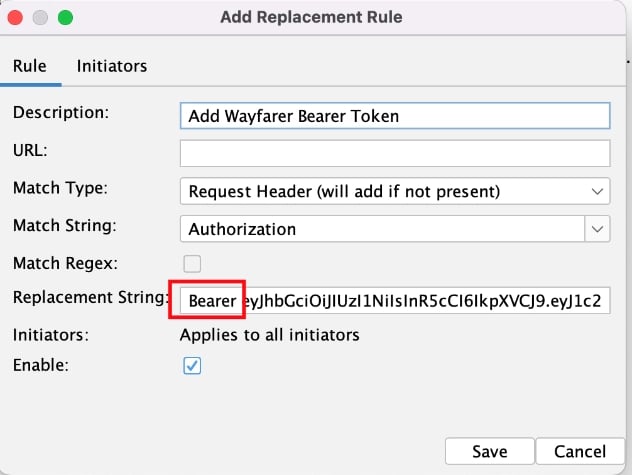The height and width of the screenshot is (475, 632).
Task: Cancel adding the replacement rule
Action: pyautogui.click(x=580, y=451)
